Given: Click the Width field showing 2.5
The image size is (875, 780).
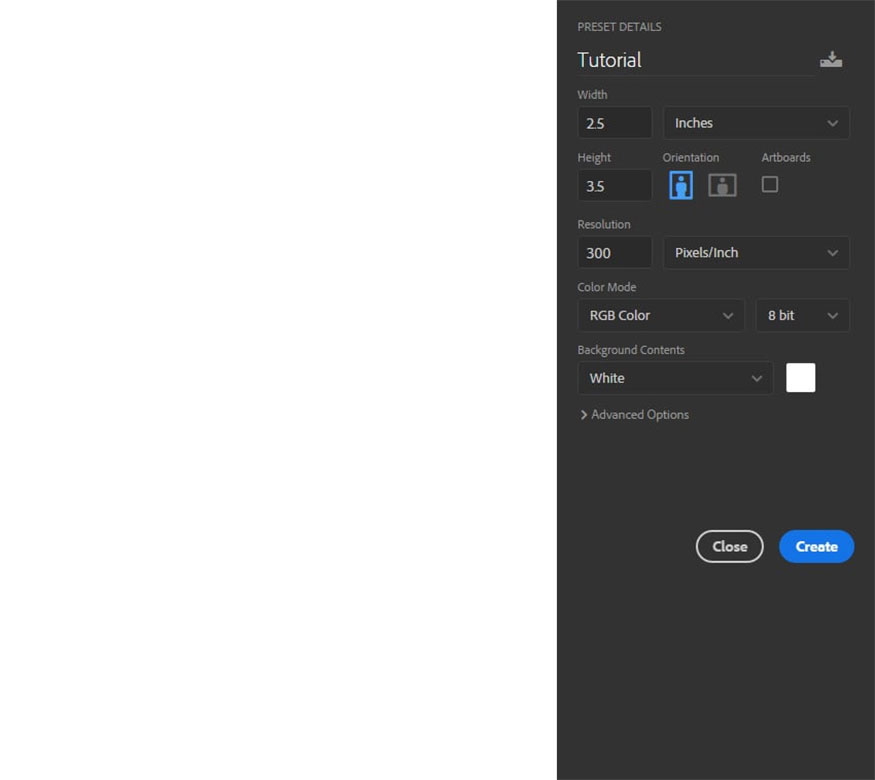Looking at the screenshot, I should [x=614, y=123].
